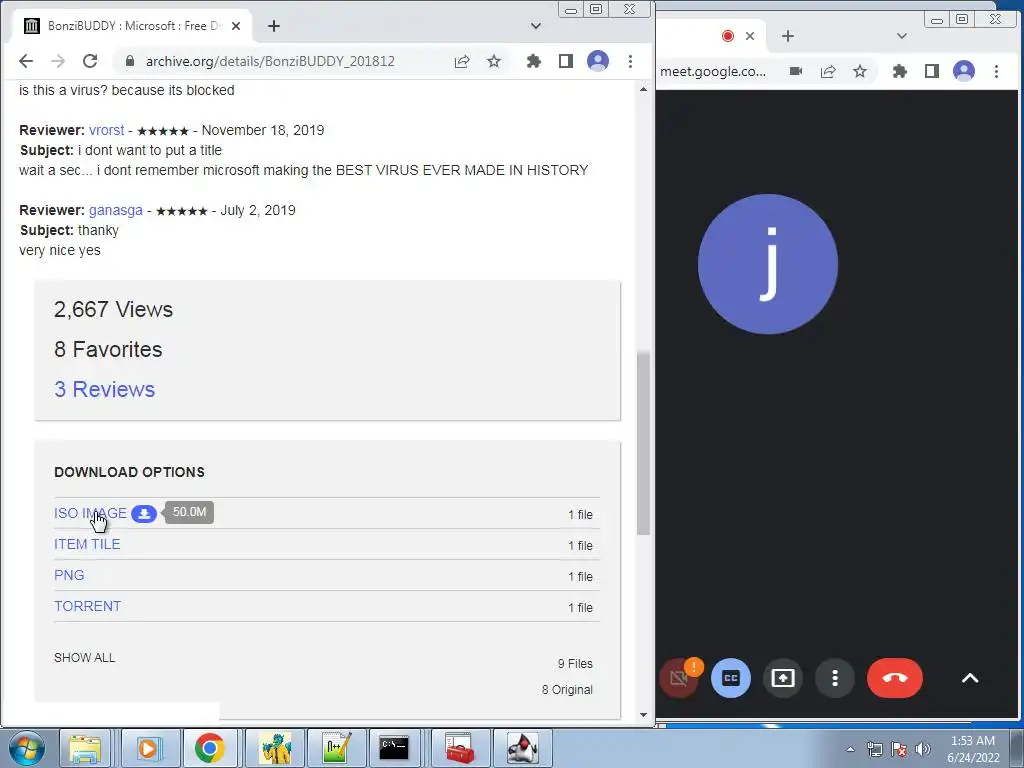Toggle captions CC button in Meet
The height and width of the screenshot is (768, 1024).
point(731,678)
